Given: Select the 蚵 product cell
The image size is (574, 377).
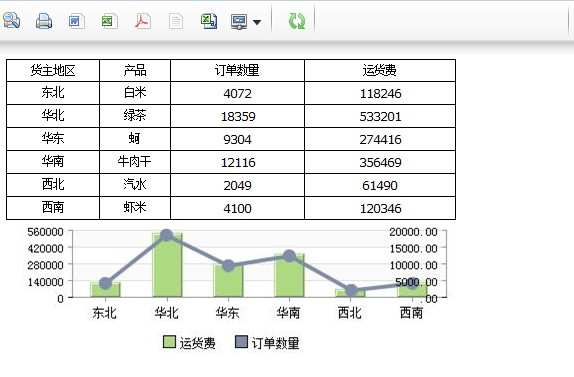Looking at the screenshot, I should (x=135, y=139).
